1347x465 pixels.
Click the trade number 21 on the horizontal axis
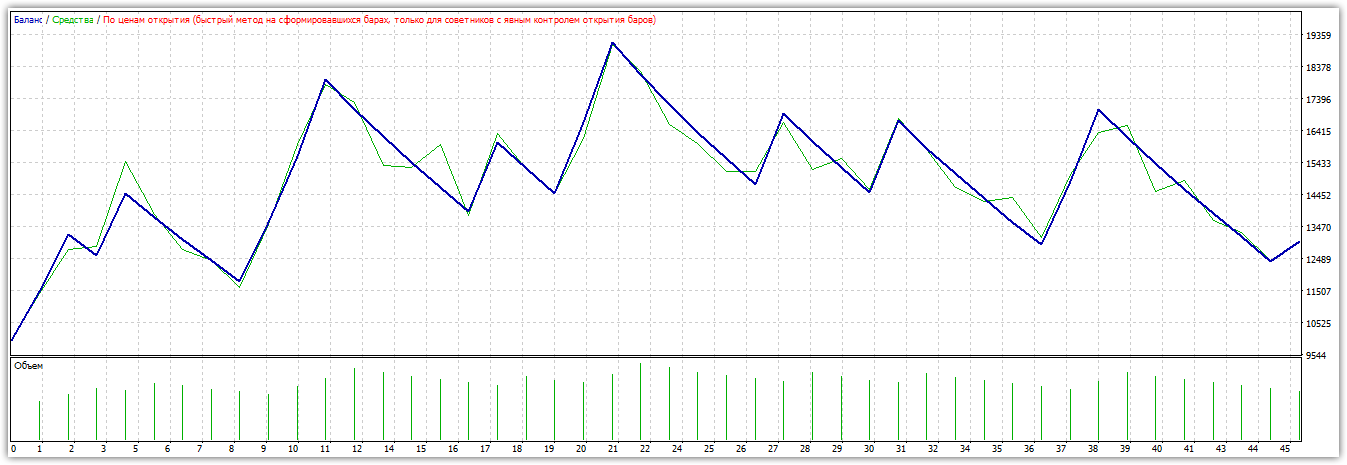(612, 448)
